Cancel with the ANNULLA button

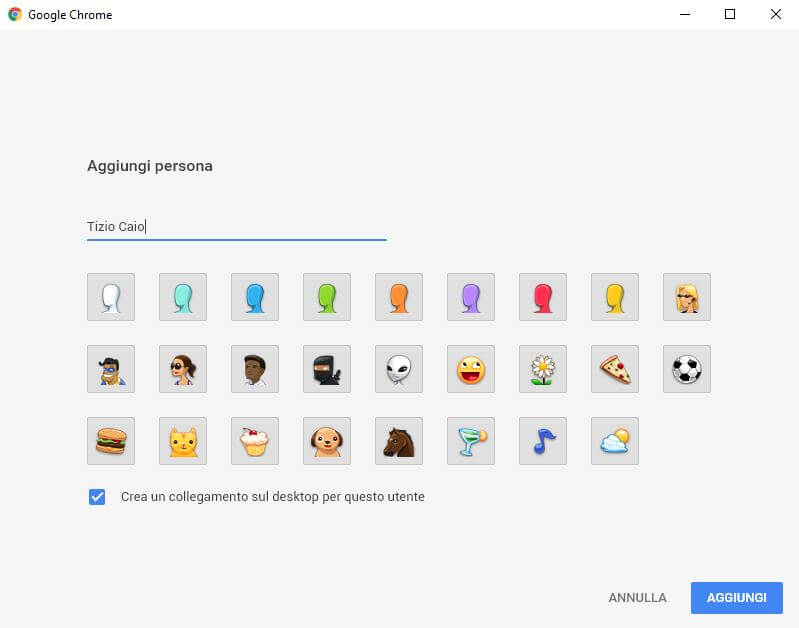click(637, 597)
